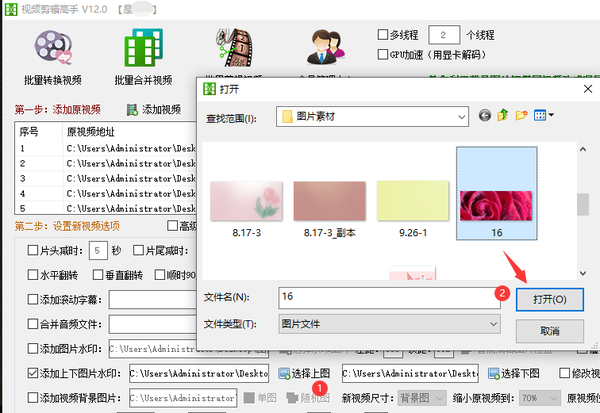Image resolution: width=600 pixels, height=413 pixels.
Task: Go up one folder level
Action: pyautogui.click(x=503, y=117)
